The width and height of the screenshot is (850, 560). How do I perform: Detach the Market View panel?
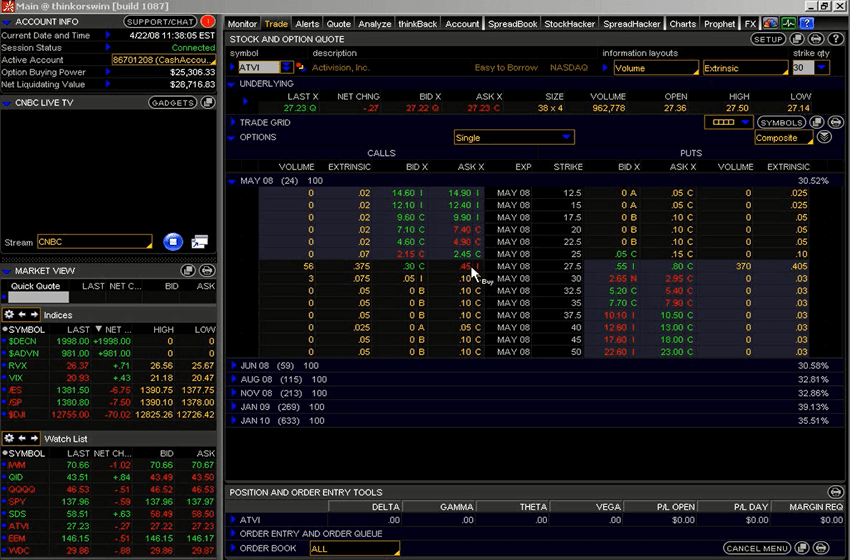[x=188, y=271]
